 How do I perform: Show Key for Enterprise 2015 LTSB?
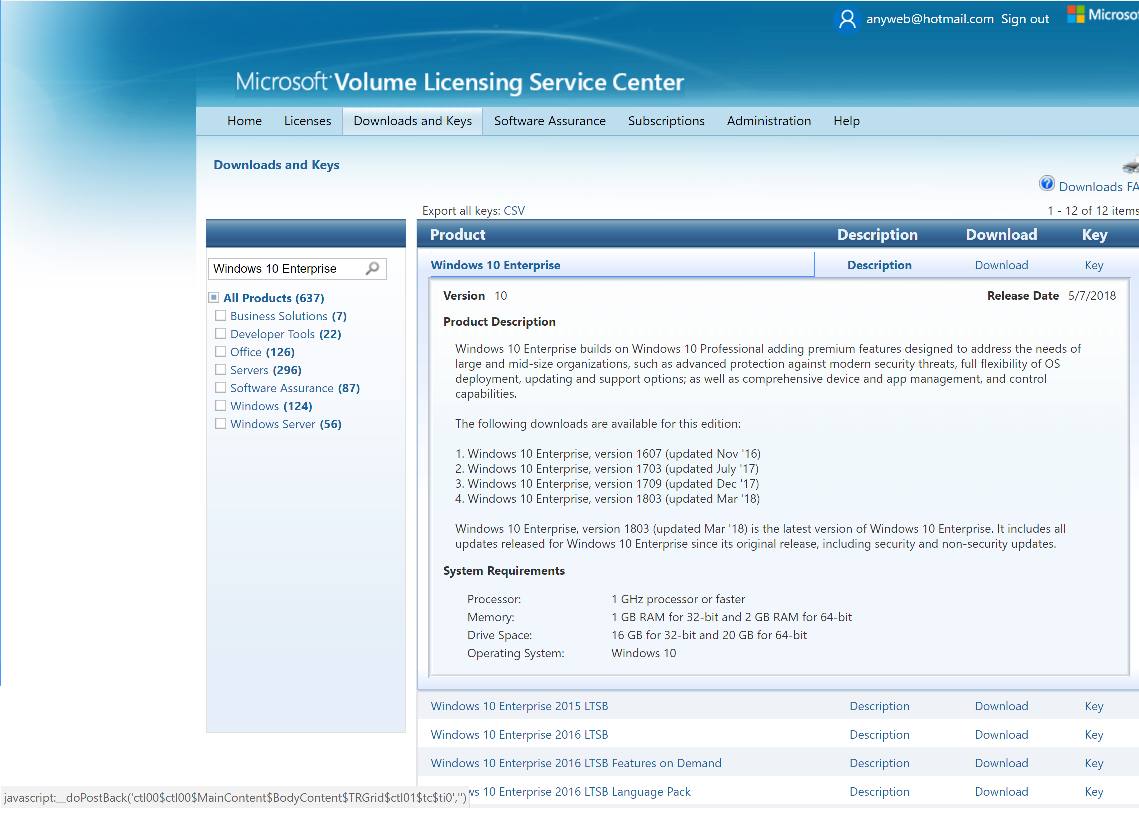(1094, 706)
